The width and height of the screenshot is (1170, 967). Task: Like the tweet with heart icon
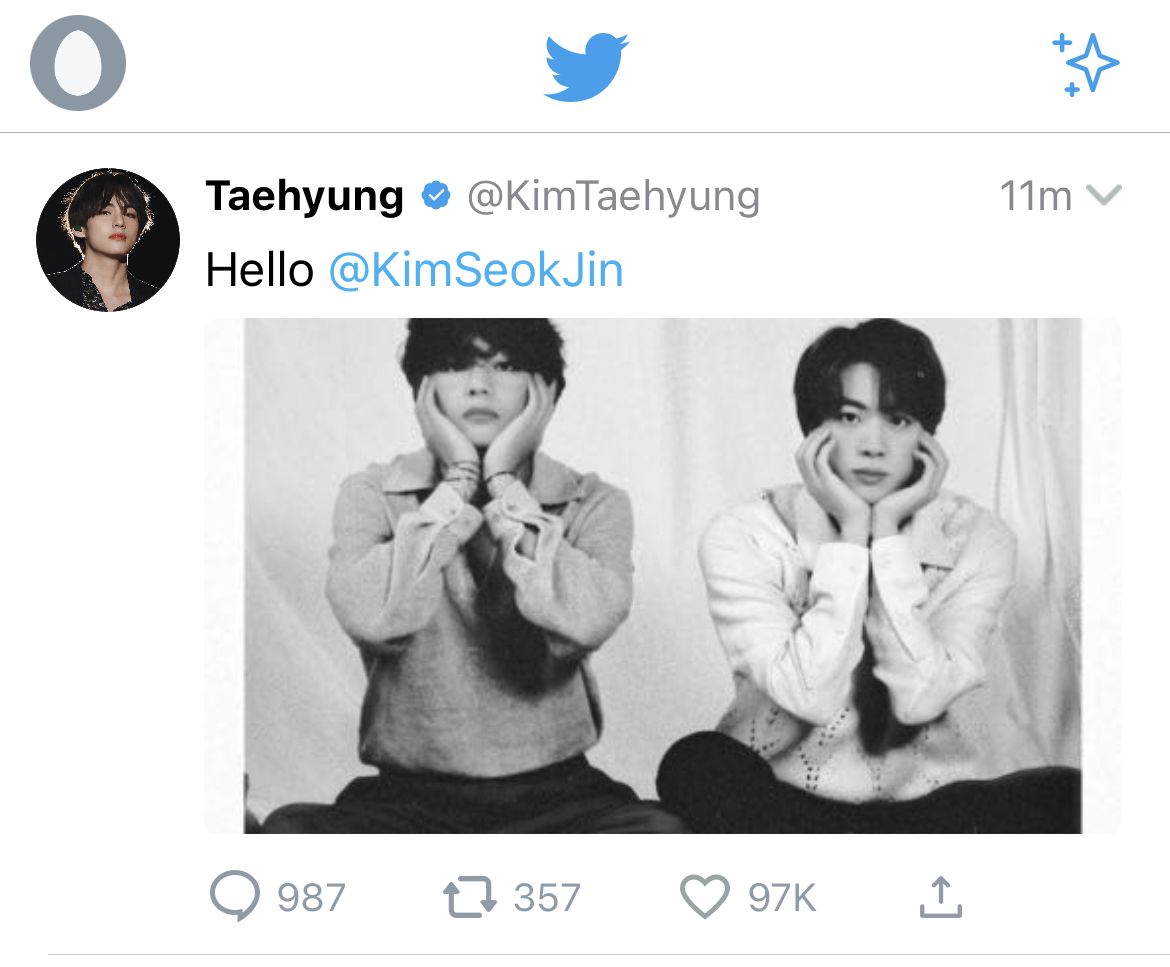click(x=704, y=897)
